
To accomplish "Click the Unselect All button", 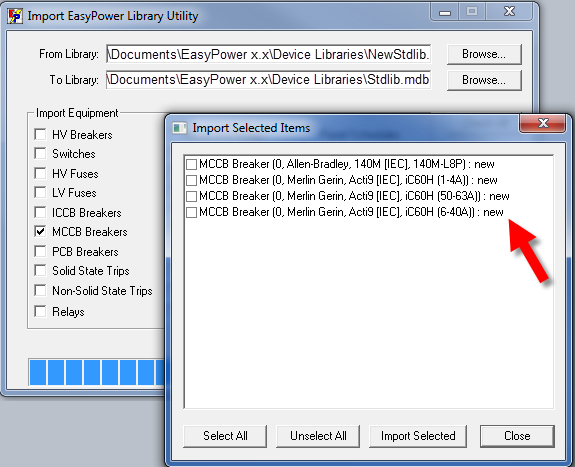I will (318, 436).
